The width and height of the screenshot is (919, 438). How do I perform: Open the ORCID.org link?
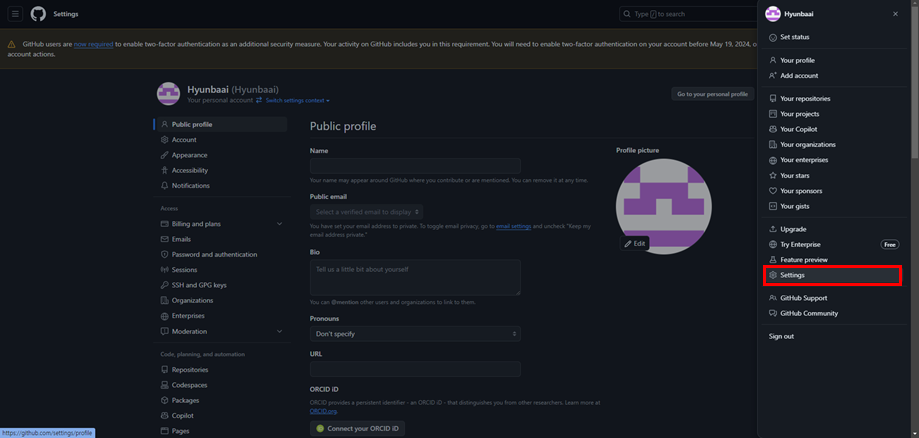coord(322,411)
